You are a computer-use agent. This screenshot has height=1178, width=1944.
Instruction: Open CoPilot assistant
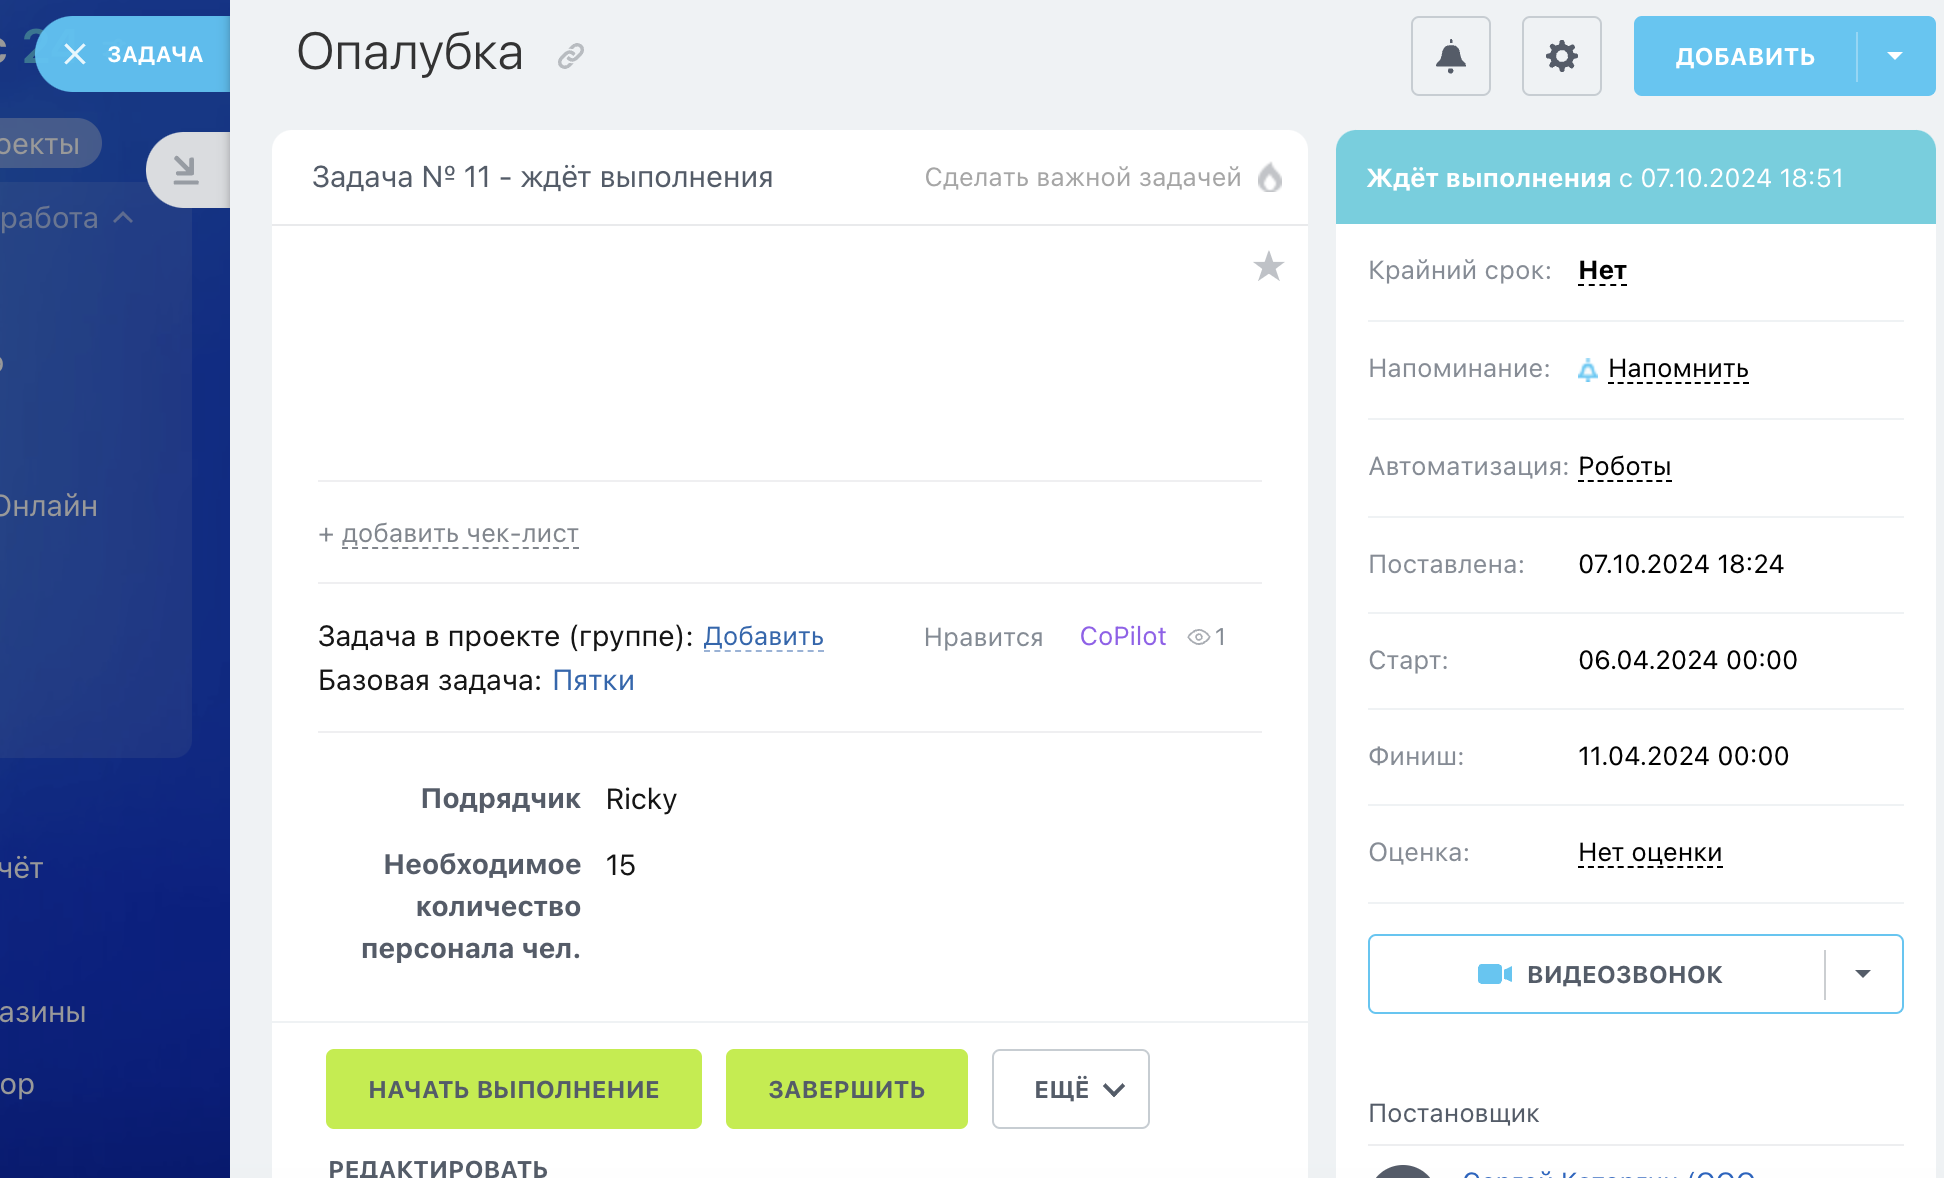tap(1122, 636)
